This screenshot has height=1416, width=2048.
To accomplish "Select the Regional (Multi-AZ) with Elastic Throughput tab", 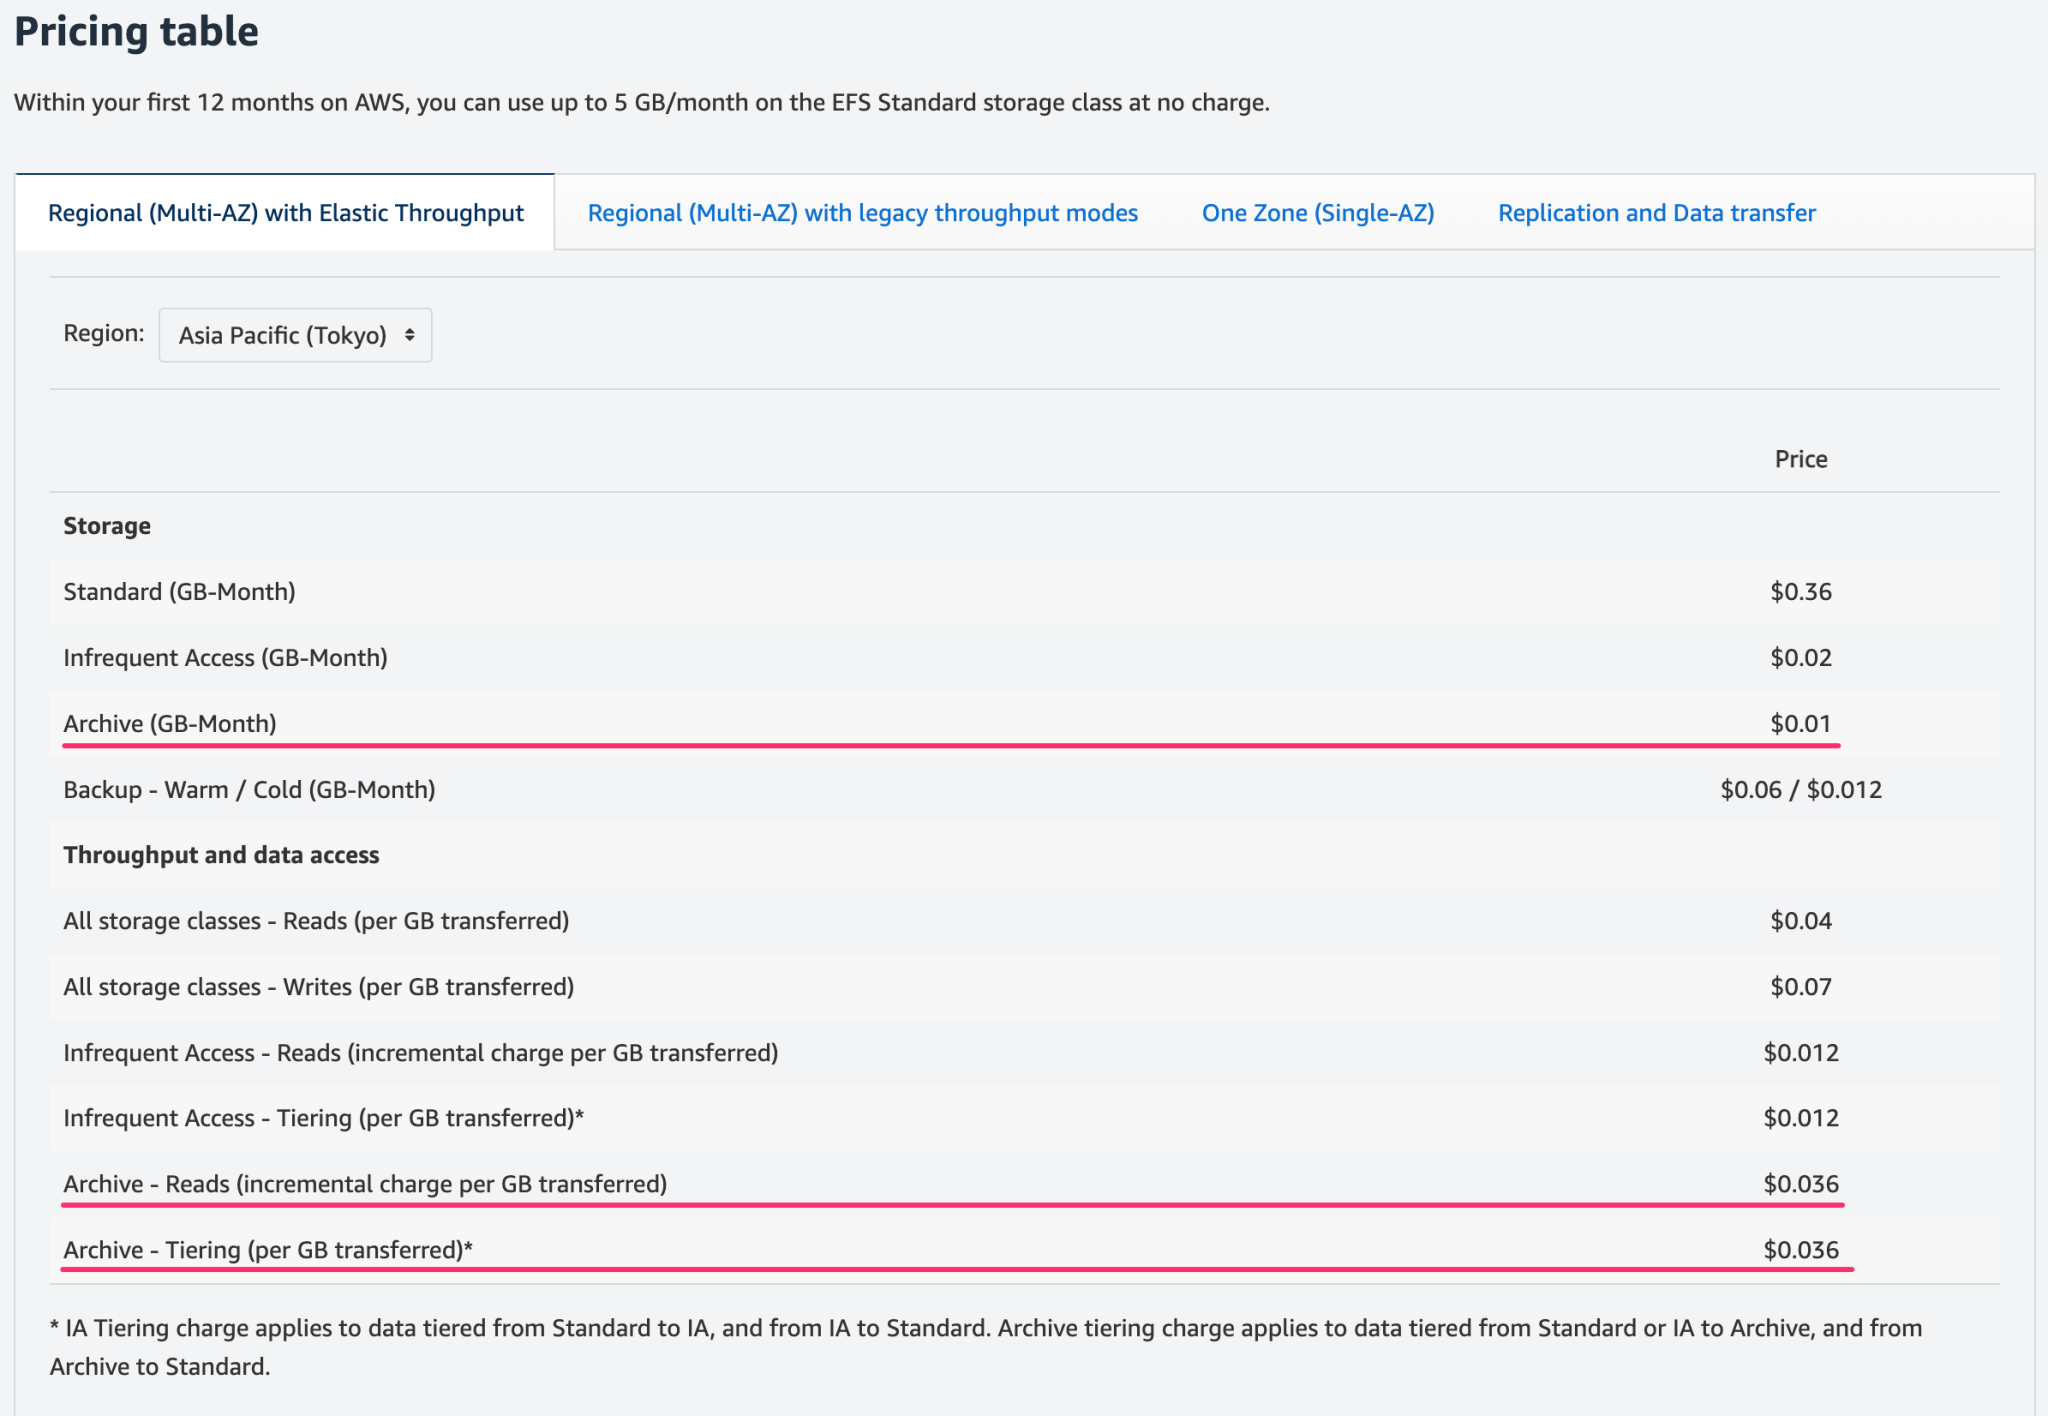I will pyautogui.click(x=284, y=212).
